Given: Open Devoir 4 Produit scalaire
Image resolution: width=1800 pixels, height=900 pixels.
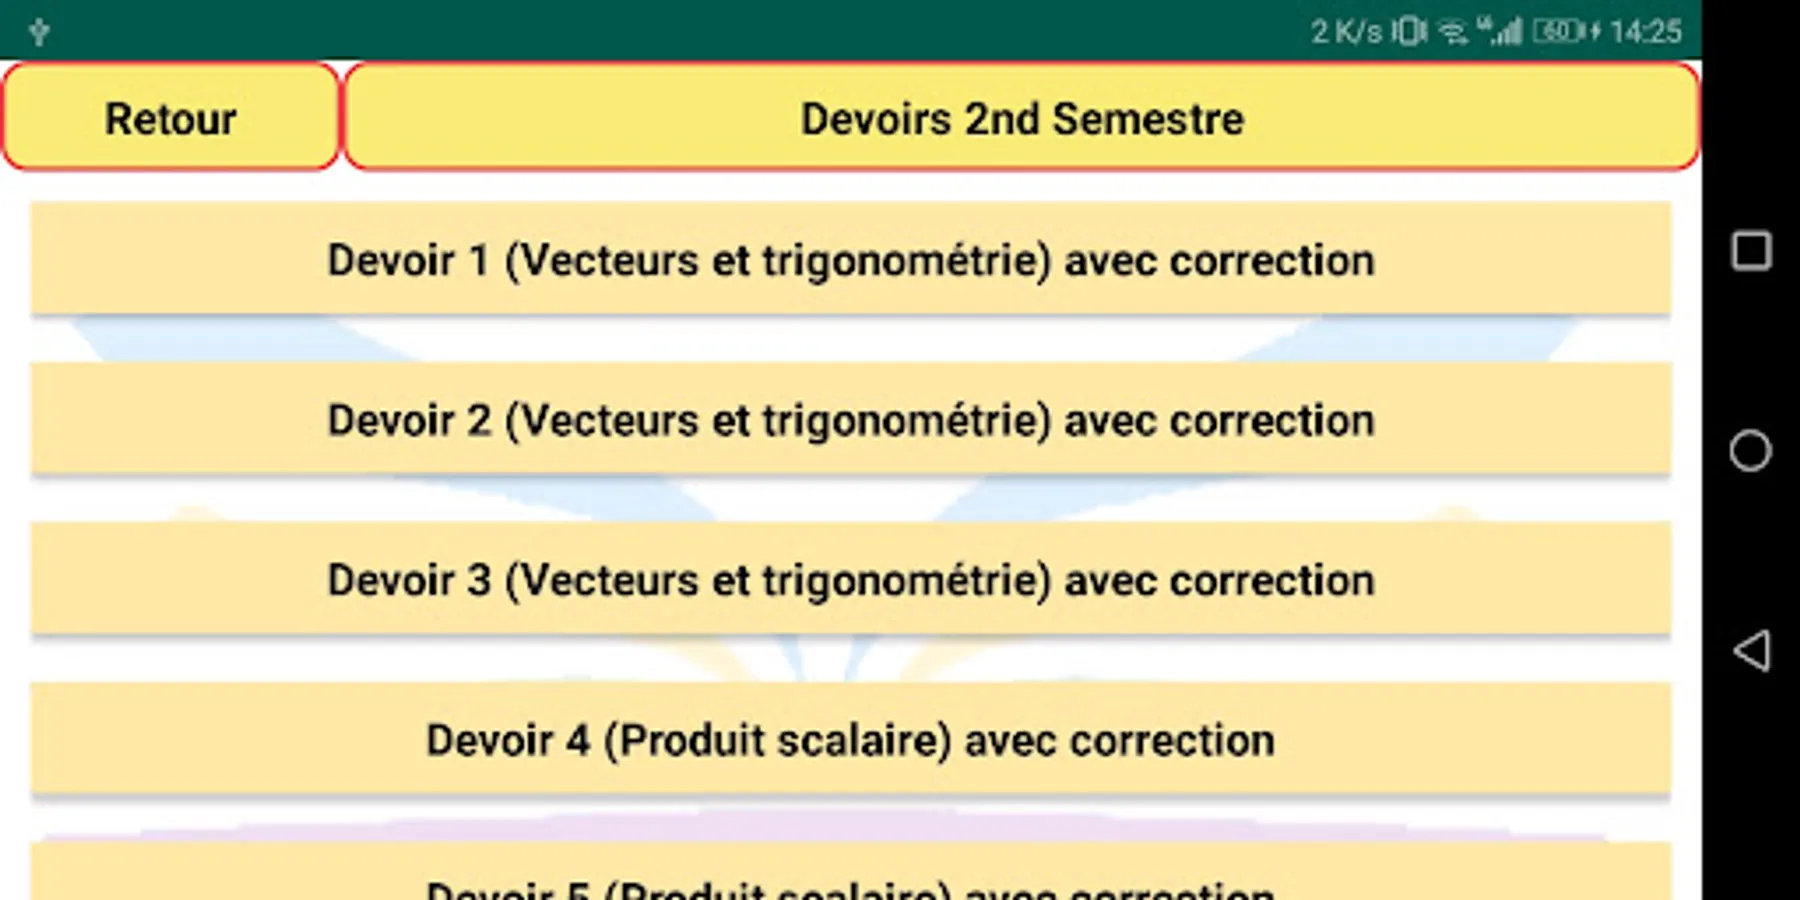Looking at the screenshot, I should (850, 740).
